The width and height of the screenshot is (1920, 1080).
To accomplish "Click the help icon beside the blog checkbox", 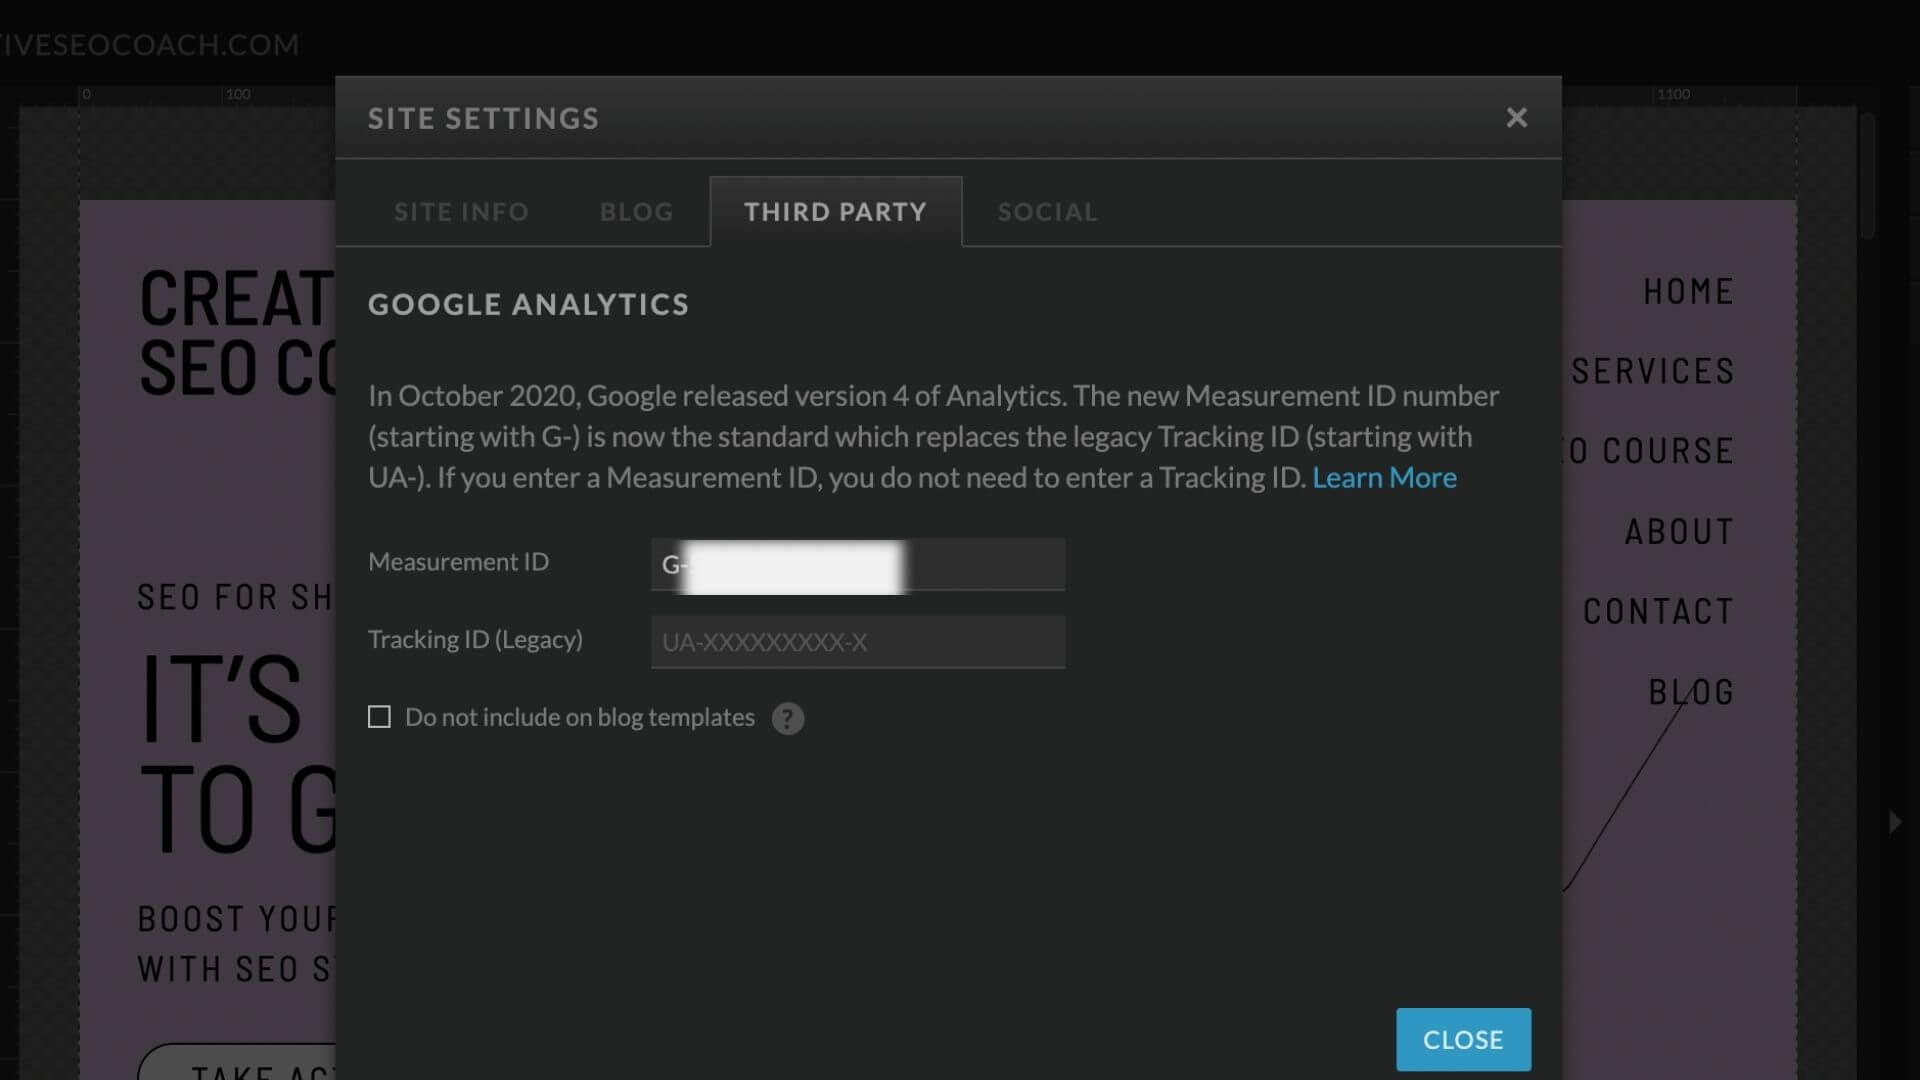I will (787, 719).
